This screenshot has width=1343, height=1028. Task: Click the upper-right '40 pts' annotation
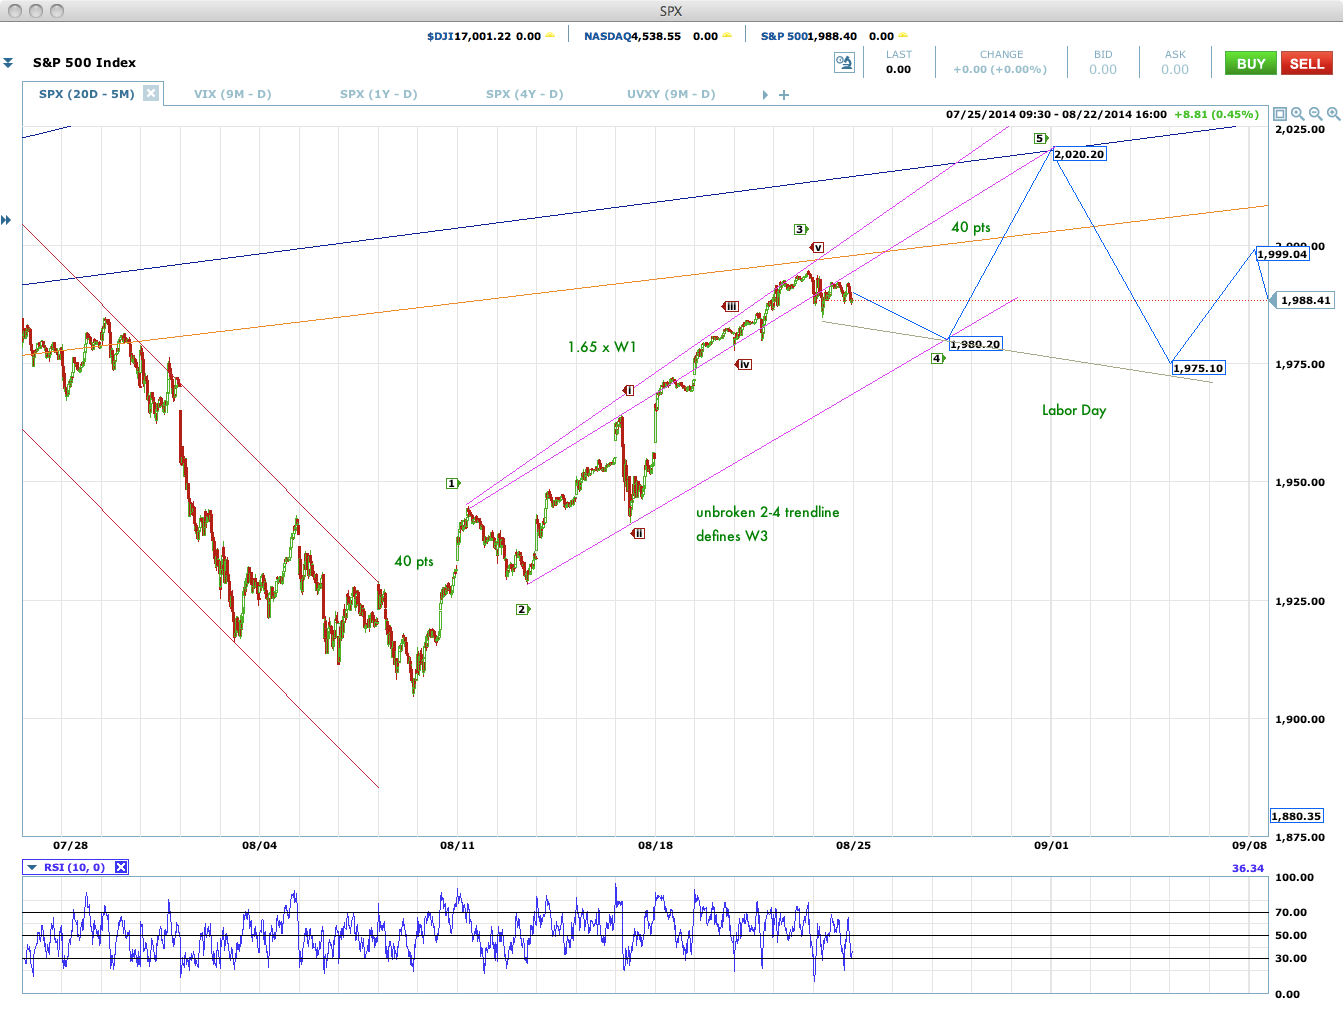point(971,227)
